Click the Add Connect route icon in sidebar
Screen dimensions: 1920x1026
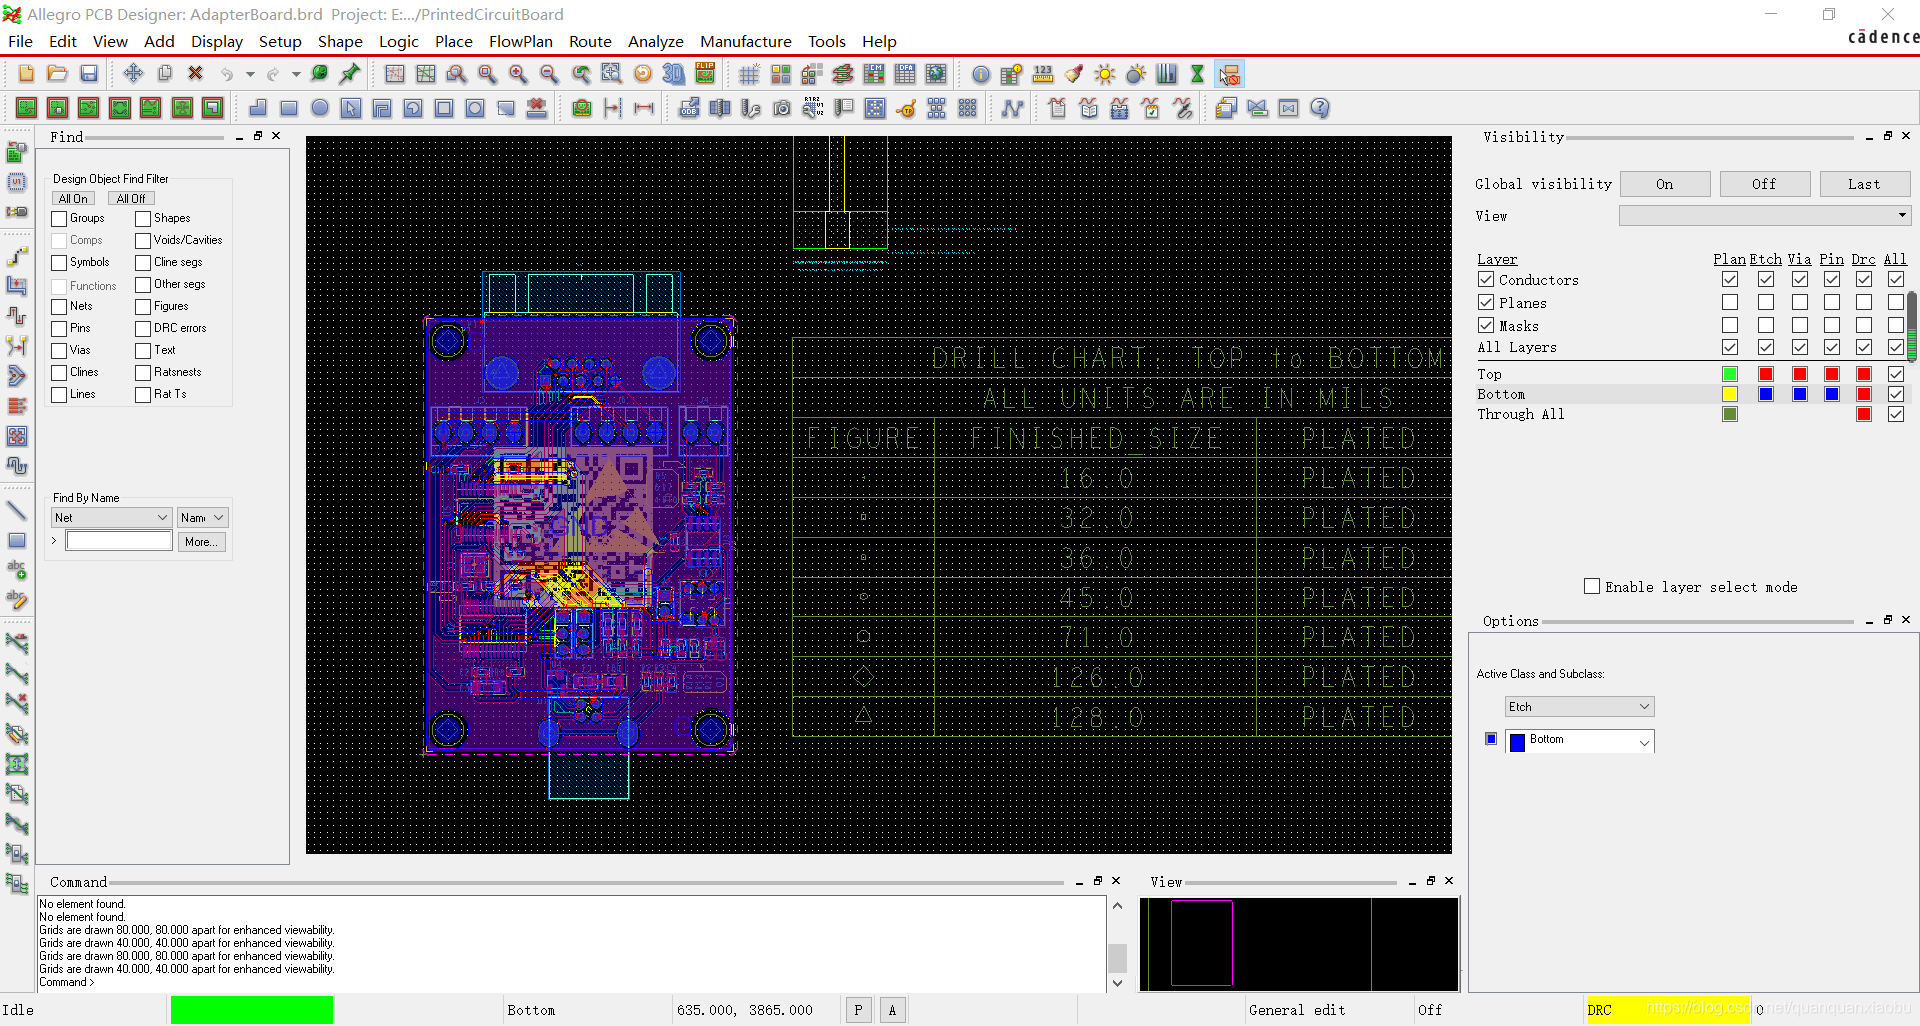(17, 257)
